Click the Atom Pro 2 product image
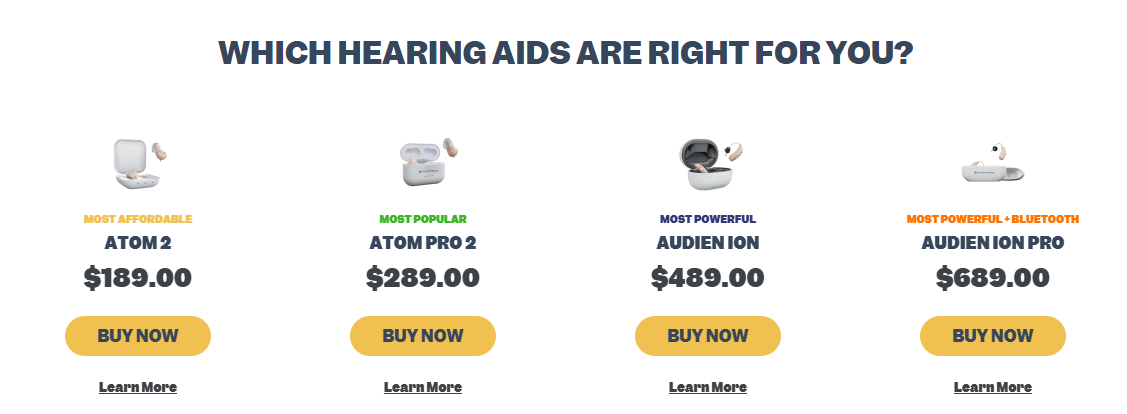The height and width of the screenshot is (414, 1127). point(423,163)
